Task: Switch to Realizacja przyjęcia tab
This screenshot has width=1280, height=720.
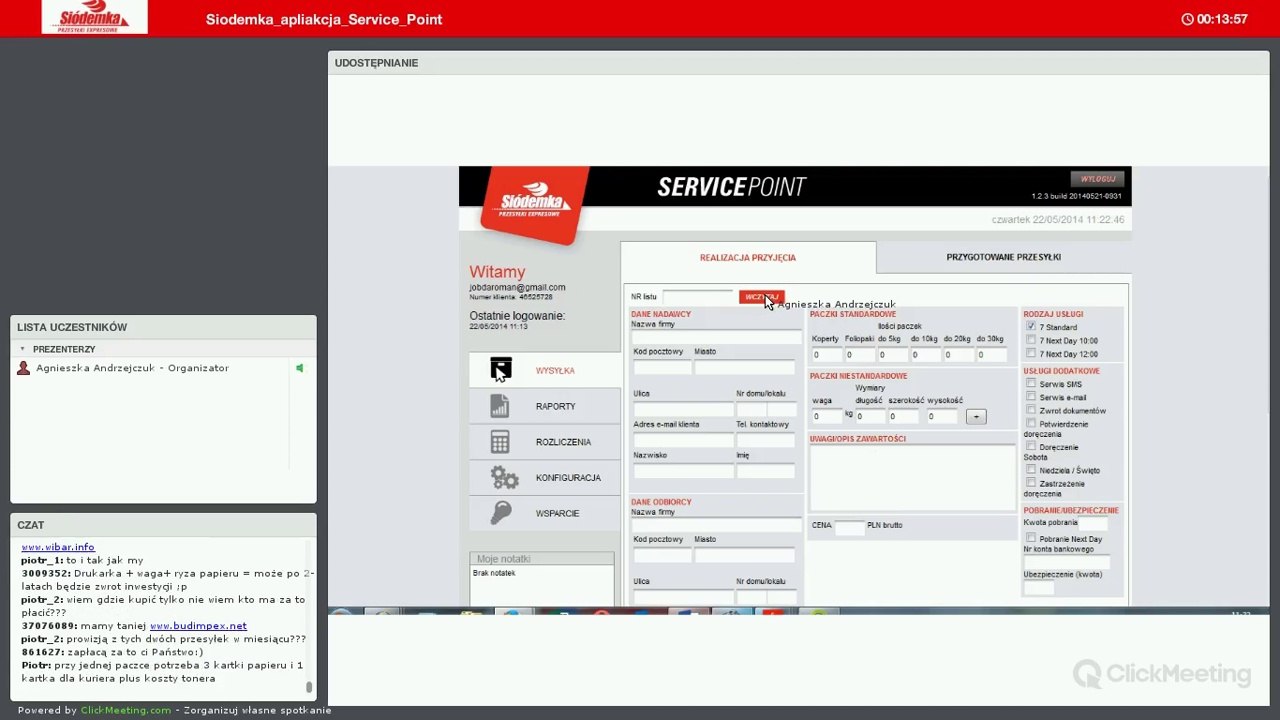Action: (x=748, y=257)
